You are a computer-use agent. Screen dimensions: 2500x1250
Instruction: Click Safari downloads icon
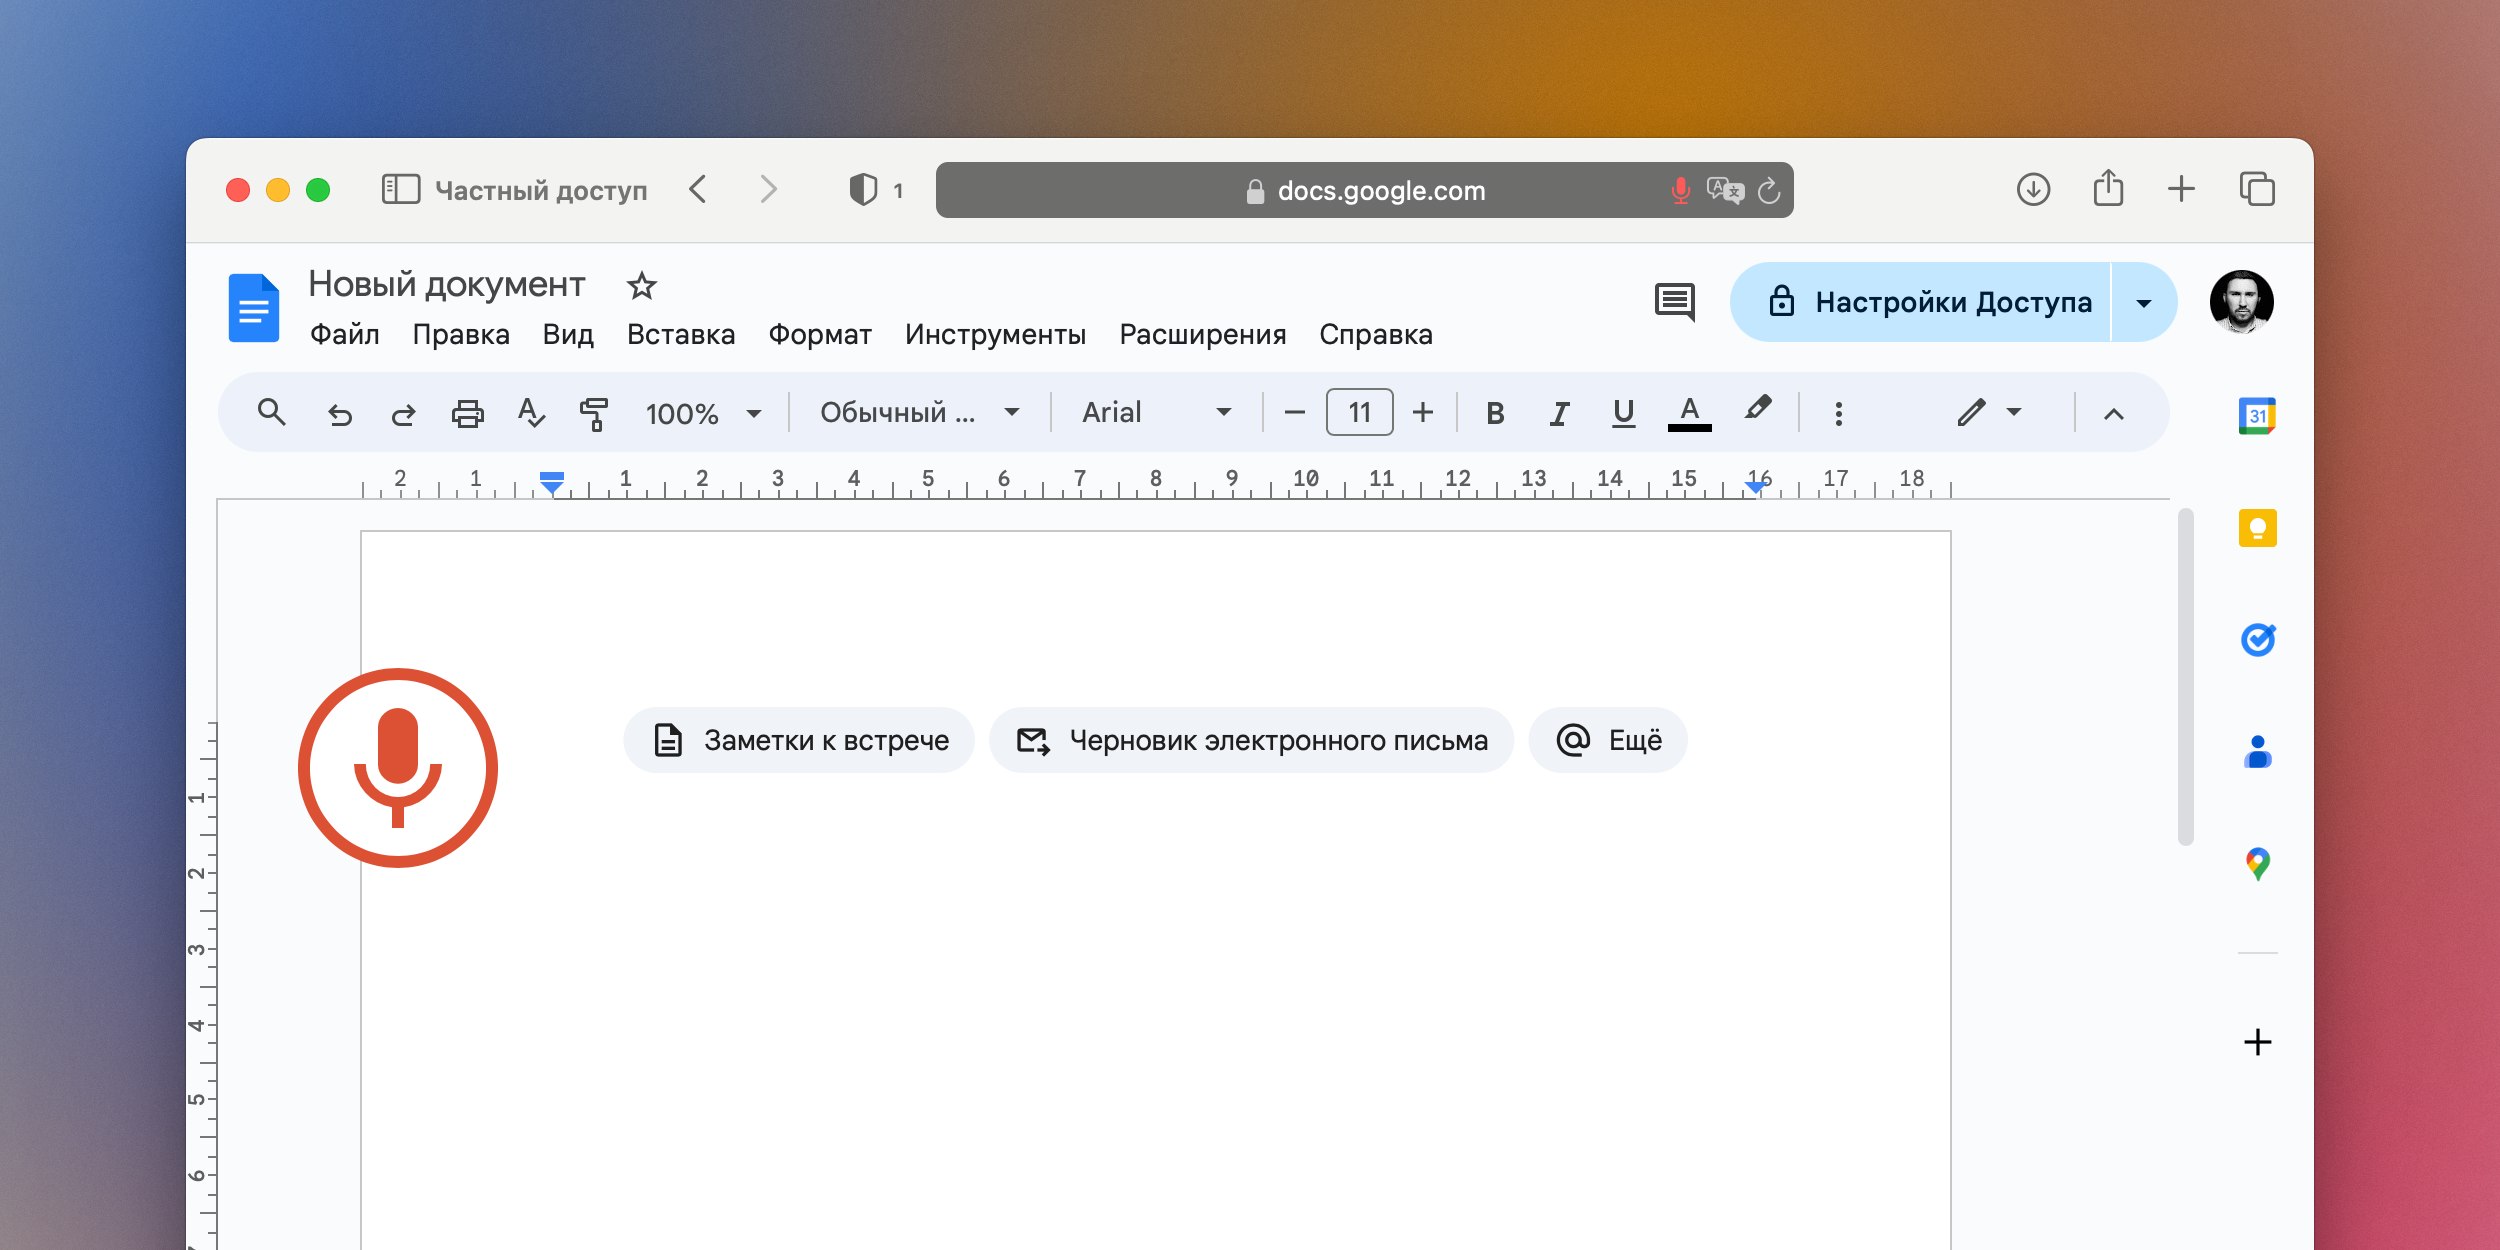coord(2033,189)
